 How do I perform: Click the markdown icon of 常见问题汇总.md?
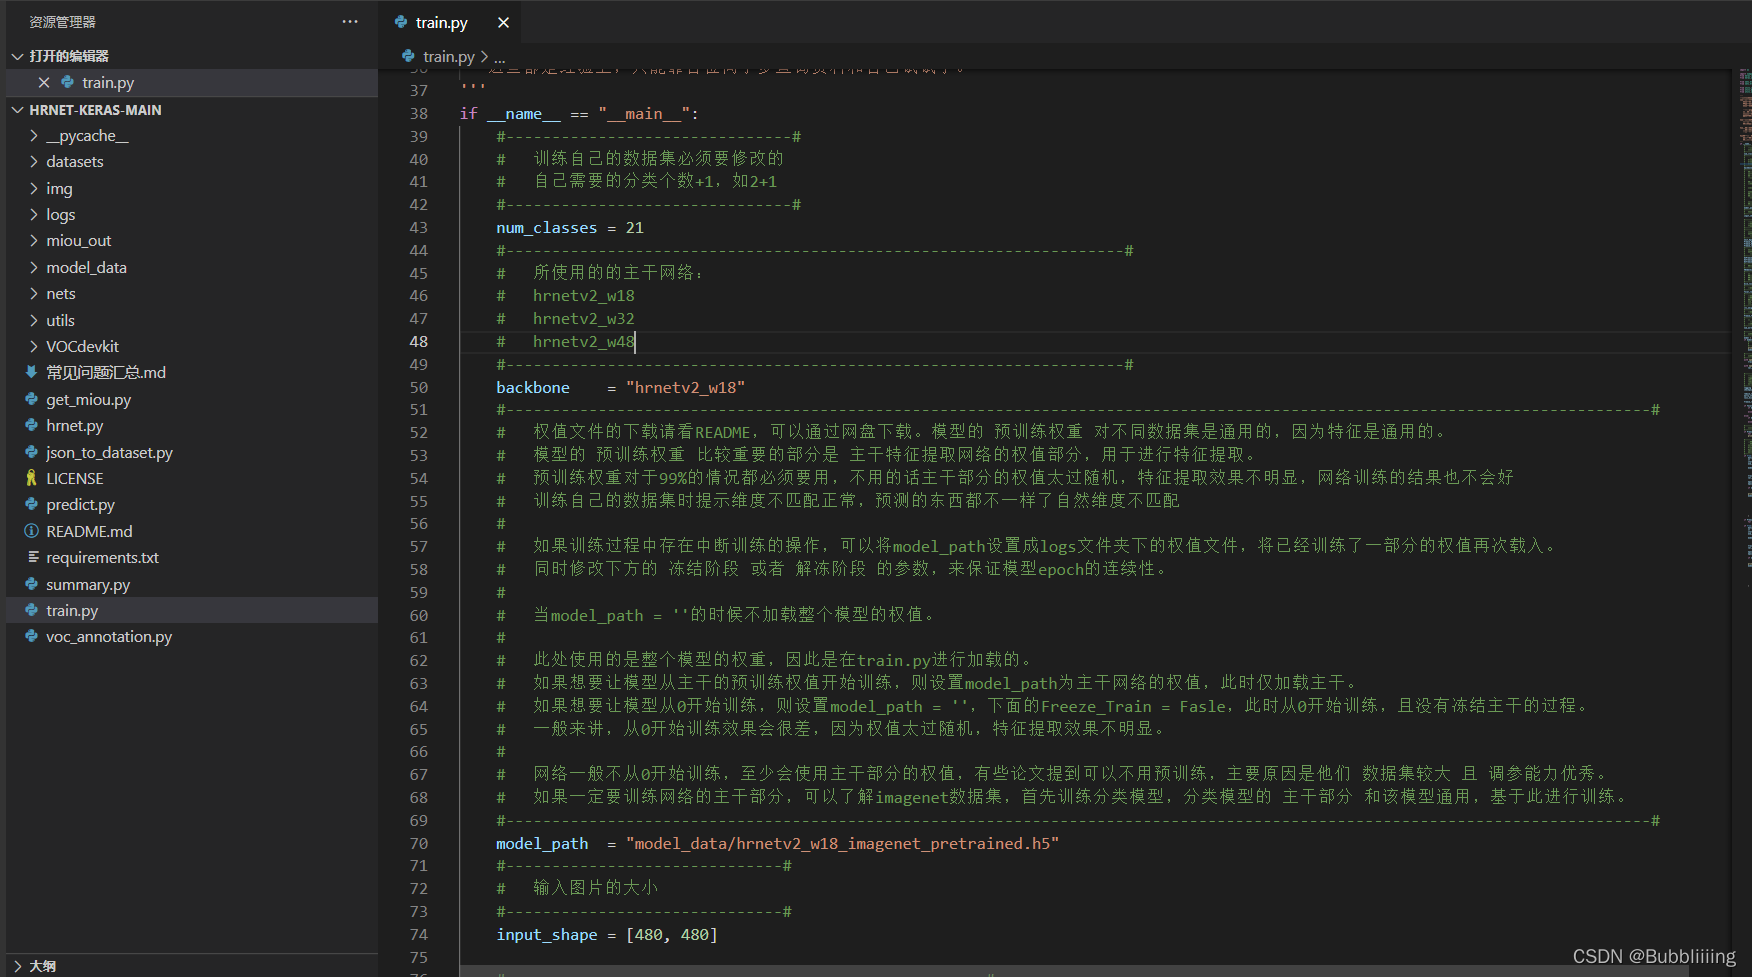(x=32, y=372)
